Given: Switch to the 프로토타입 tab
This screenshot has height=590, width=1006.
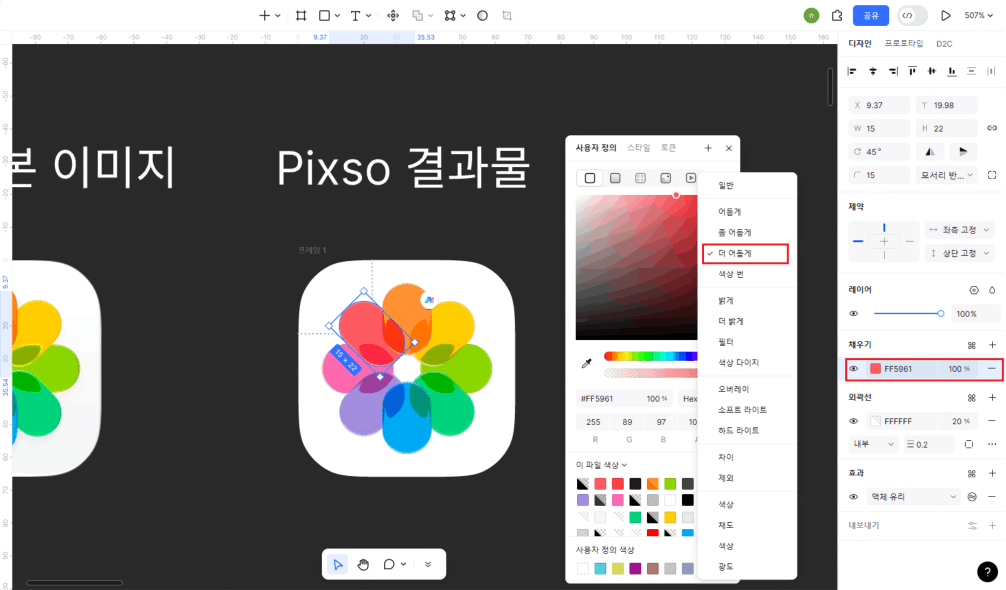Looking at the screenshot, I should pos(903,44).
